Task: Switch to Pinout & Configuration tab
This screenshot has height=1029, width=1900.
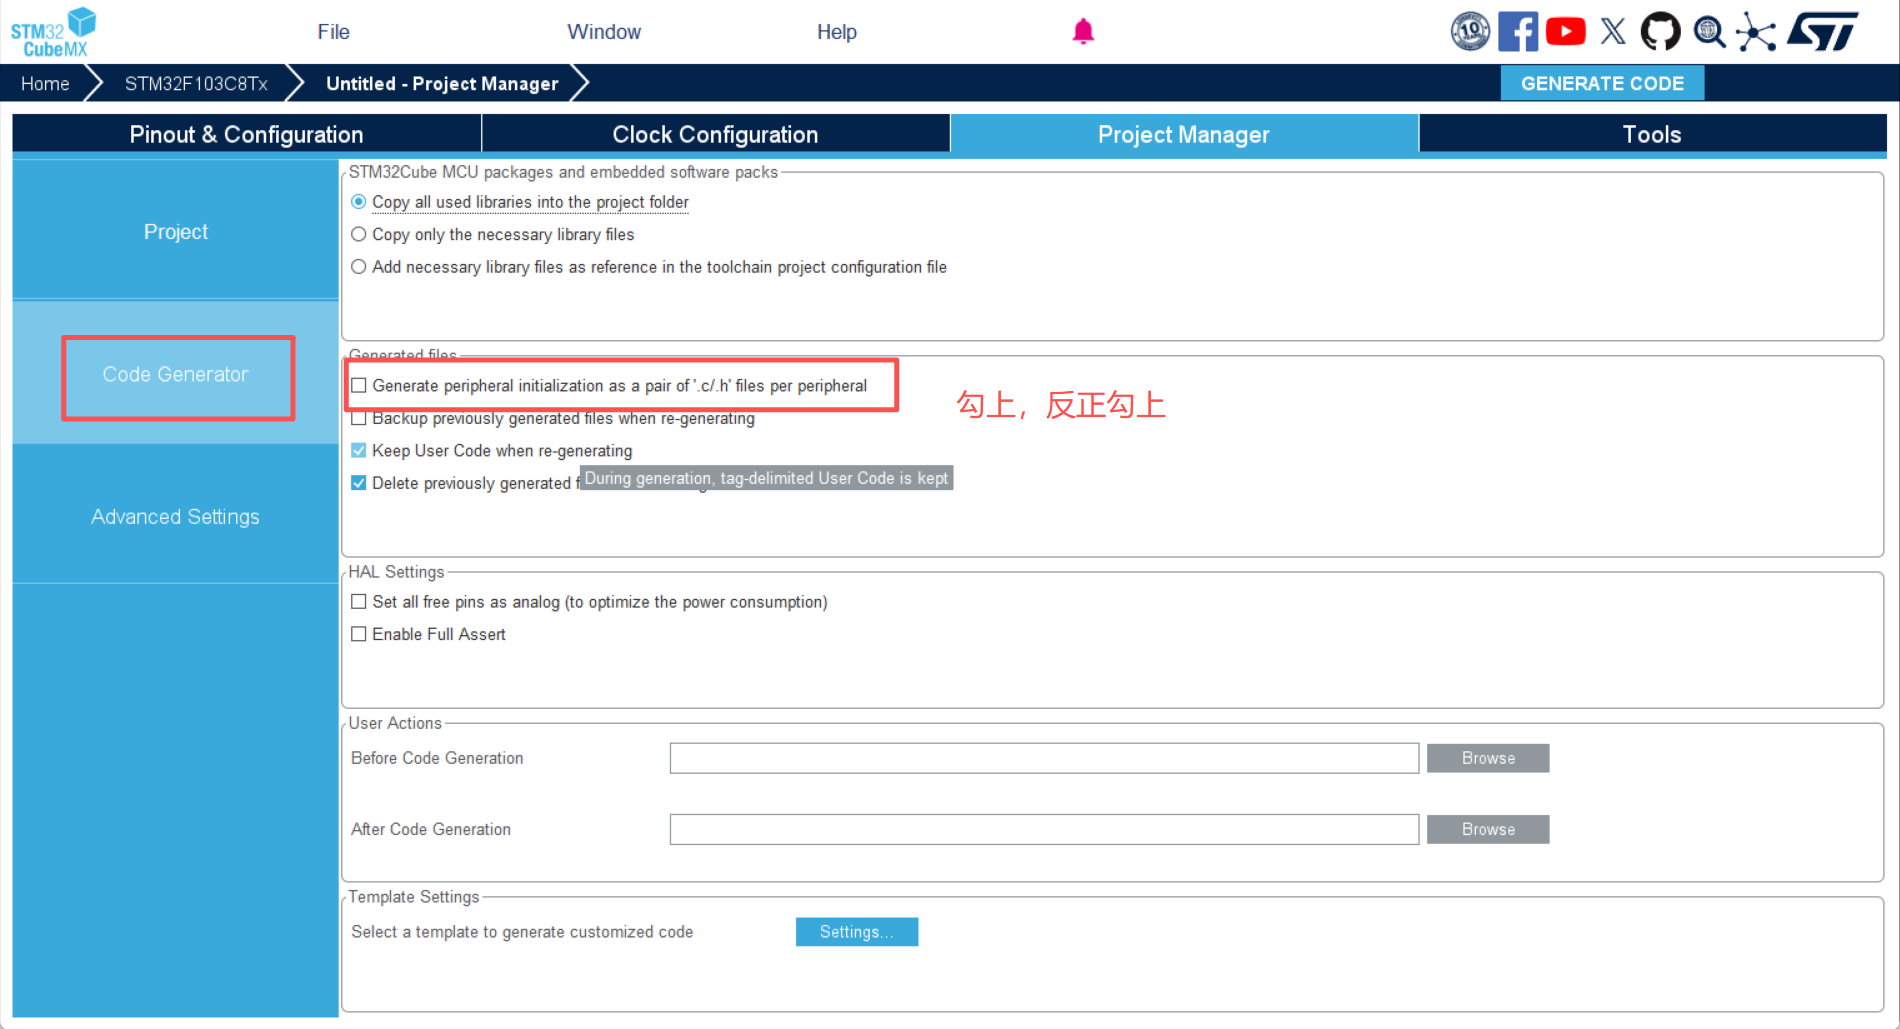Action: click(246, 134)
